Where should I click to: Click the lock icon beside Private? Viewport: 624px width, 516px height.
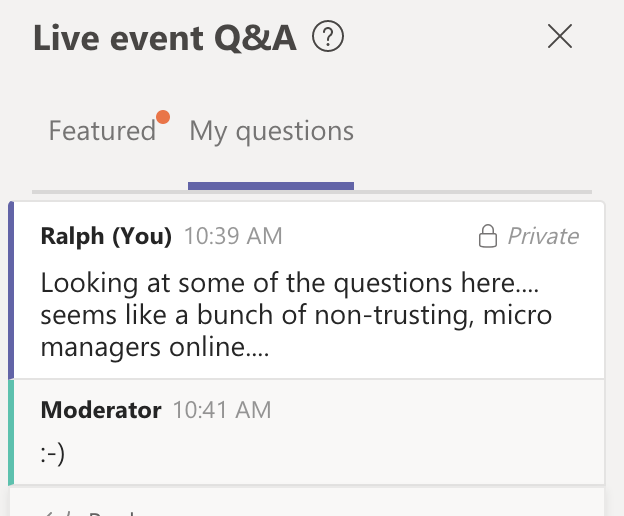point(488,236)
